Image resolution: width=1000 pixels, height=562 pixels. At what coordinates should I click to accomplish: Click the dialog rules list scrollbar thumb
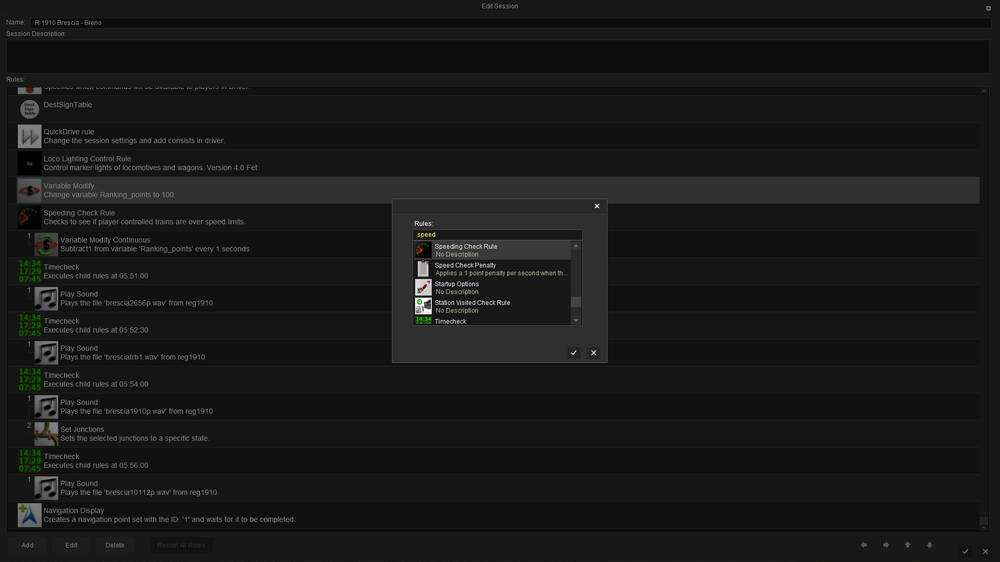[x=576, y=302]
